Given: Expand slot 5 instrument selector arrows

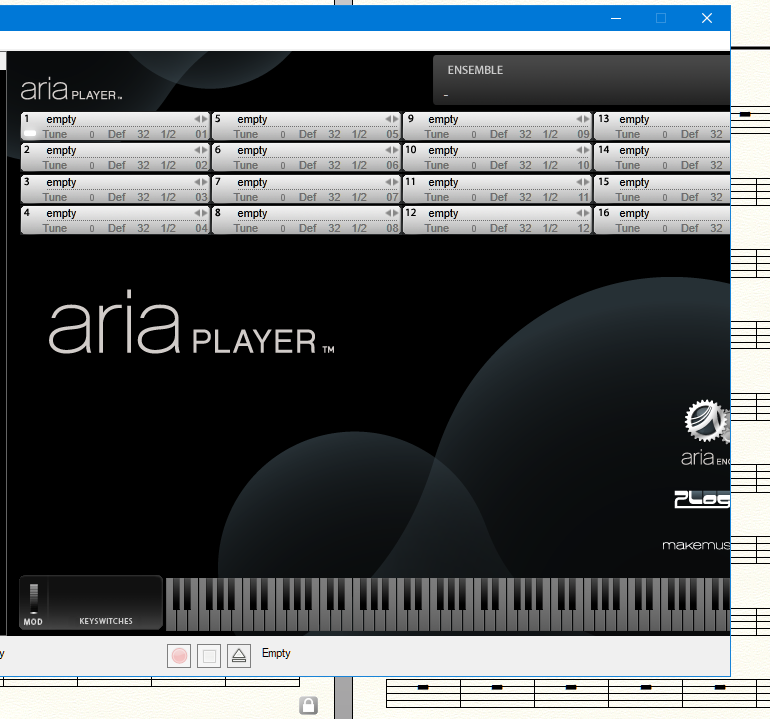Looking at the screenshot, I should [x=394, y=119].
